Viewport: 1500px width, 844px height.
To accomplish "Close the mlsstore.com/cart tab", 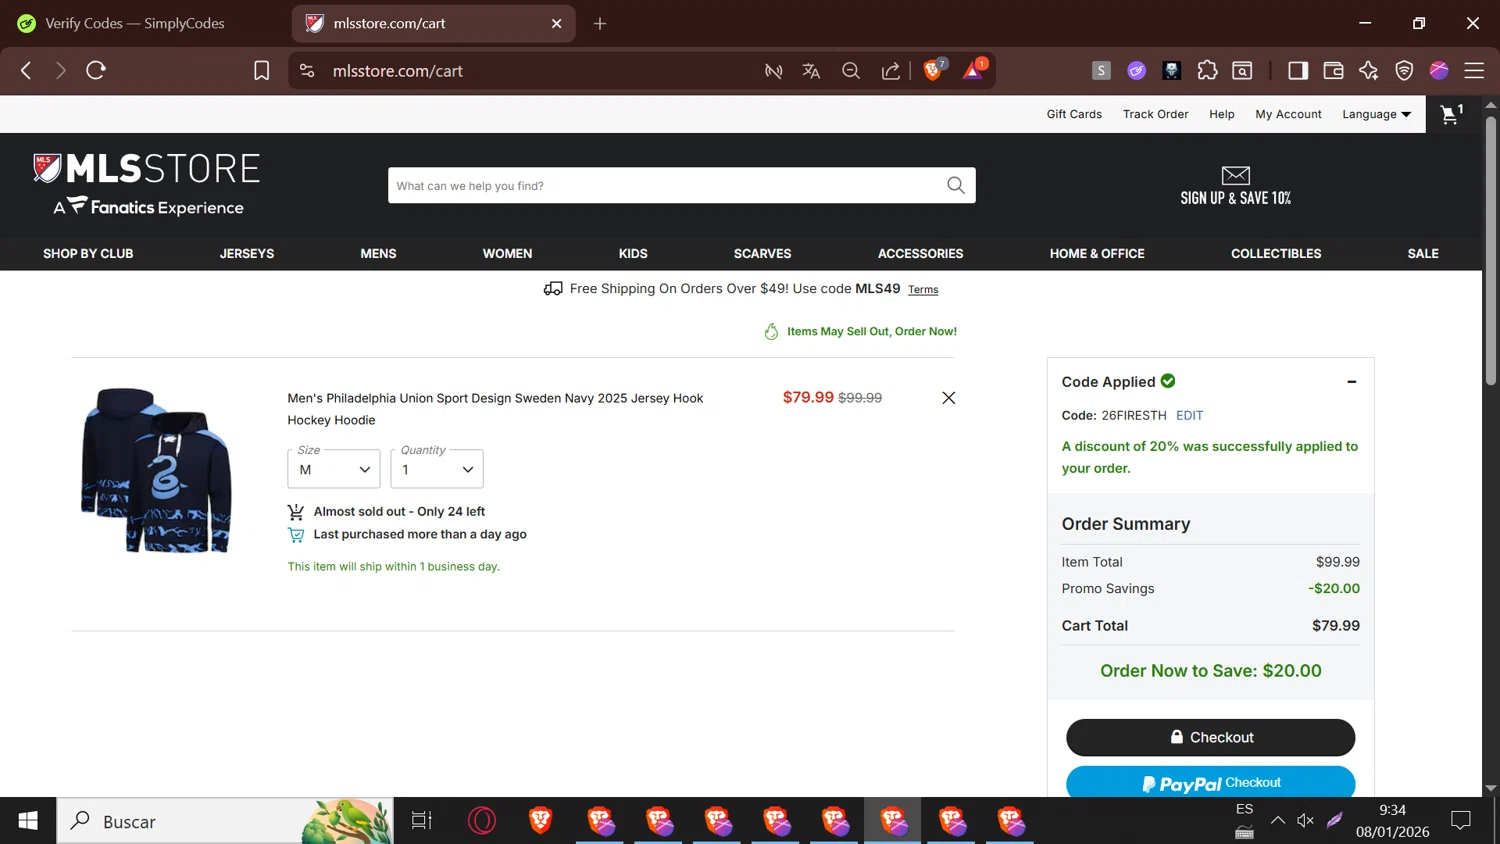I will pyautogui.click(x=557, y=23).
